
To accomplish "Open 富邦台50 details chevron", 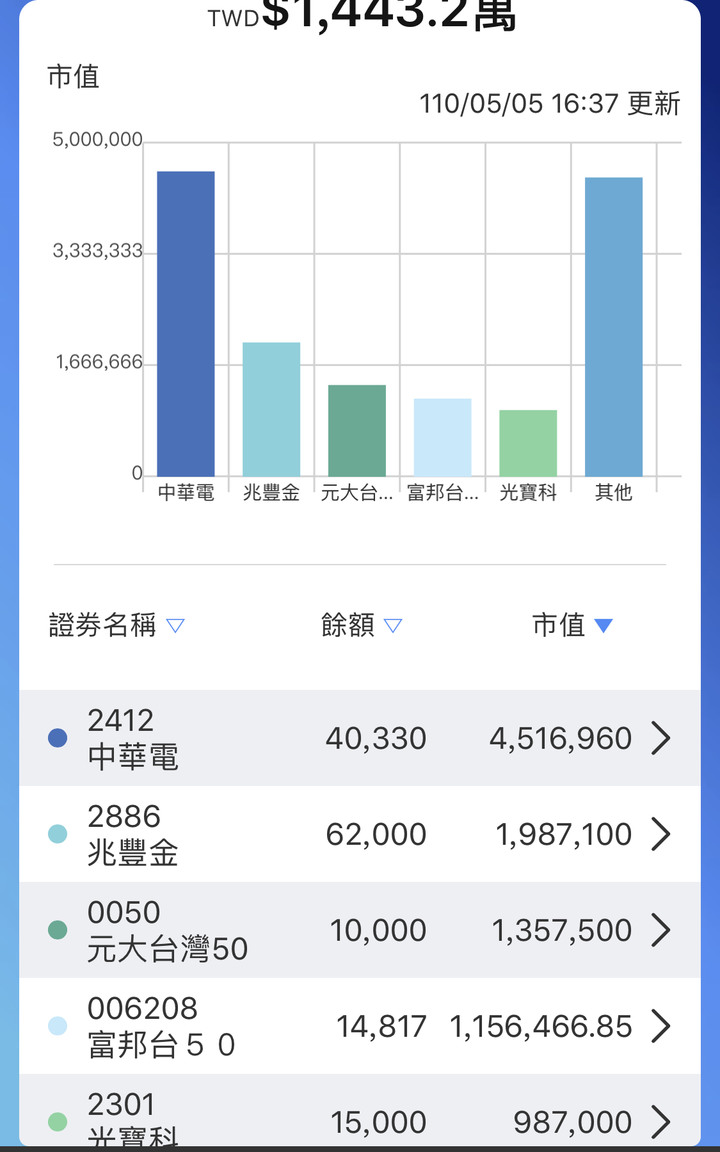I will [x=661, y=1026].
